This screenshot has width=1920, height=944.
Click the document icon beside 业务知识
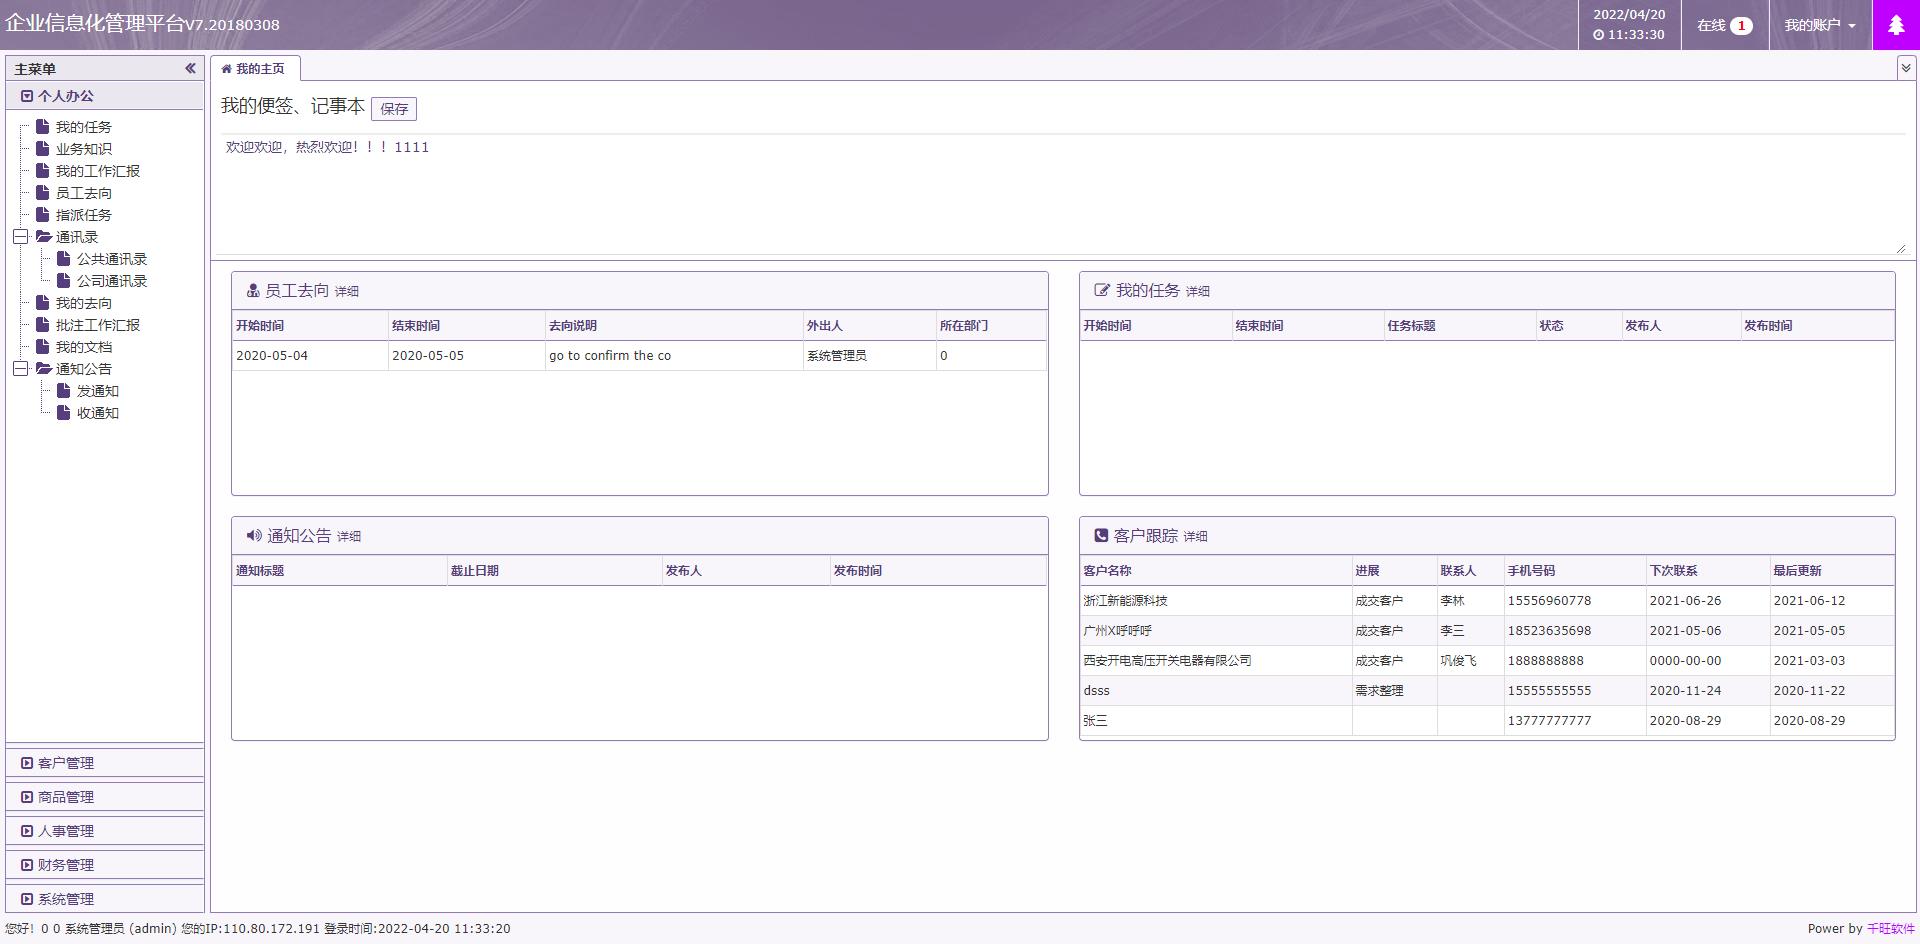click(42, 148)
